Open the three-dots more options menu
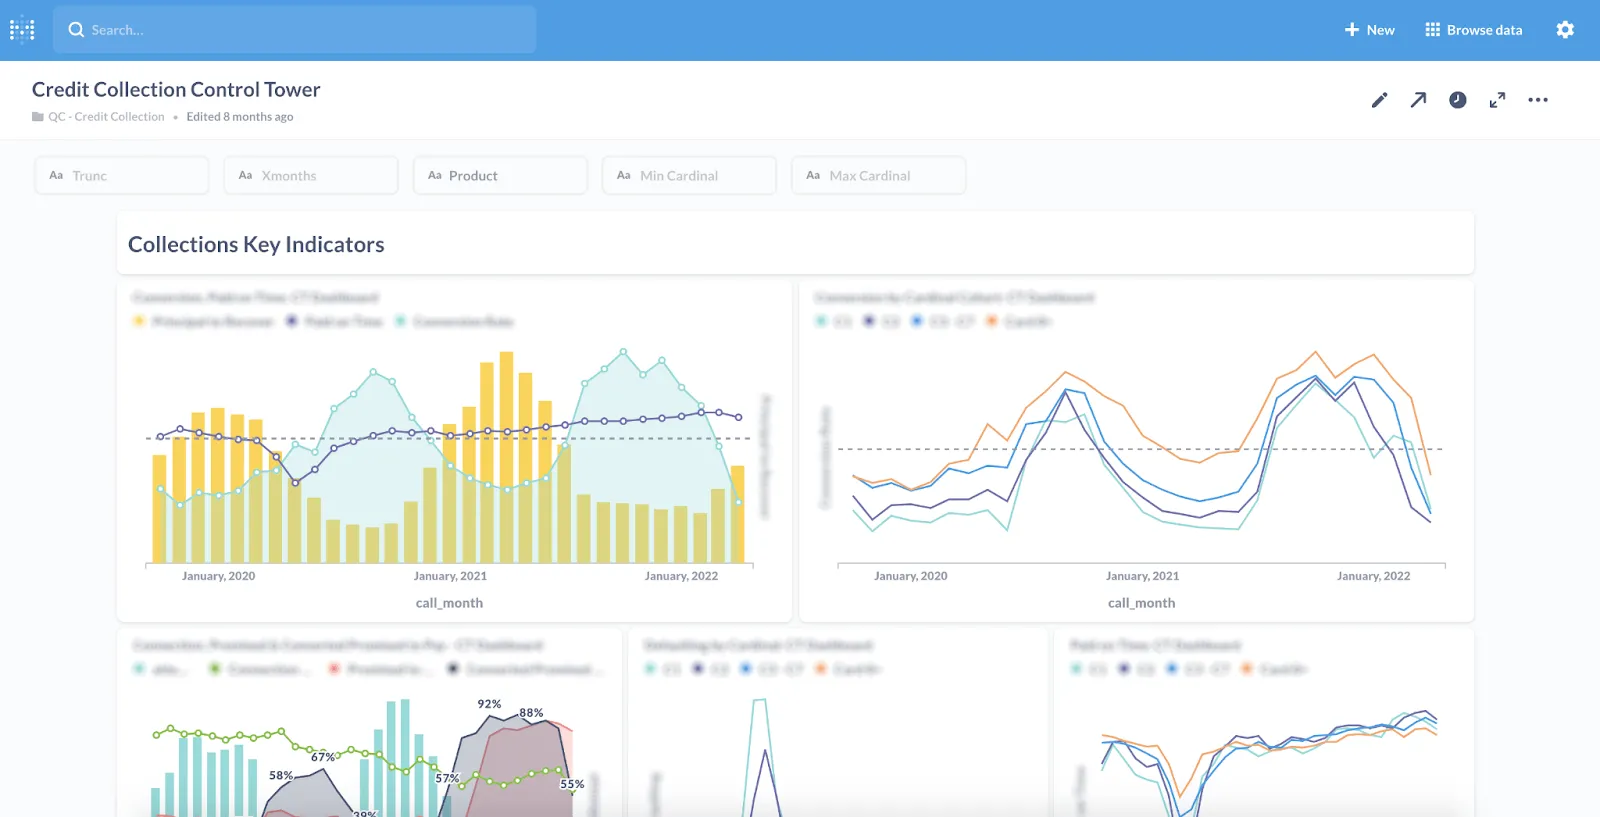This screenshot has width=1600, height=817. click(1538, 100)
